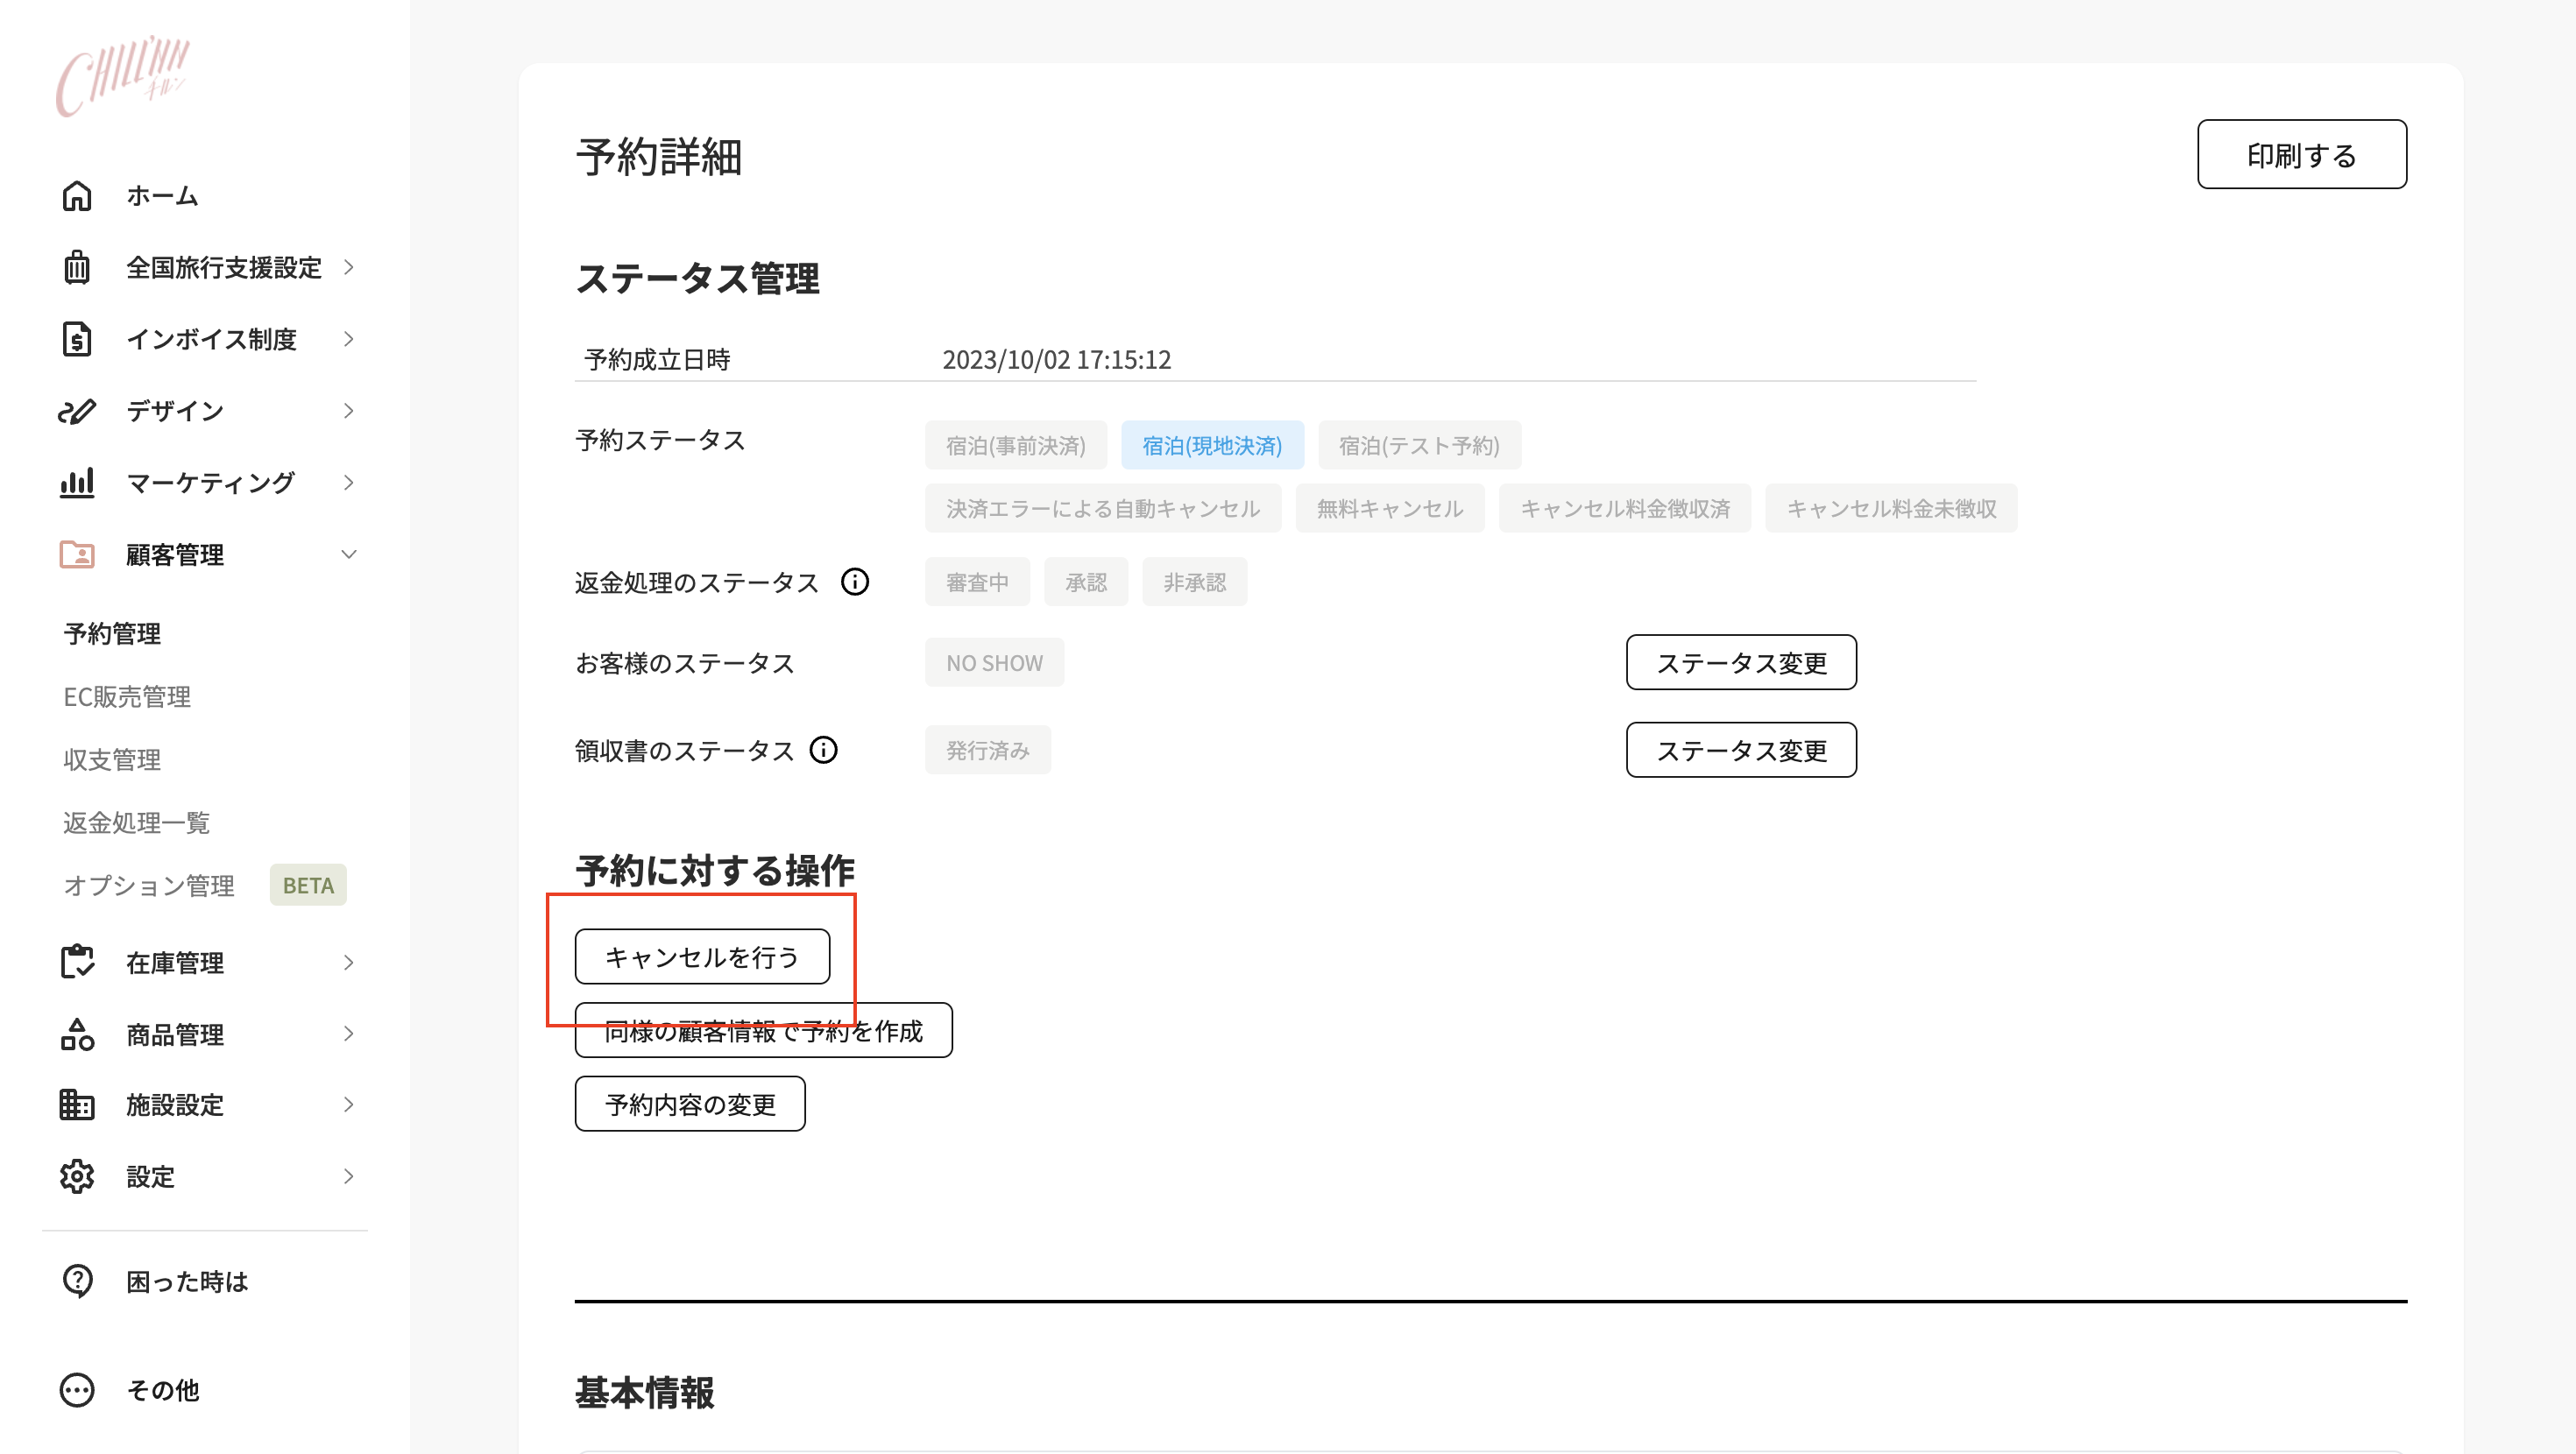This screenshot has width=2576, height=1454.
Task: Open 設定 via the gear icon
Action: click(77, 1176)
